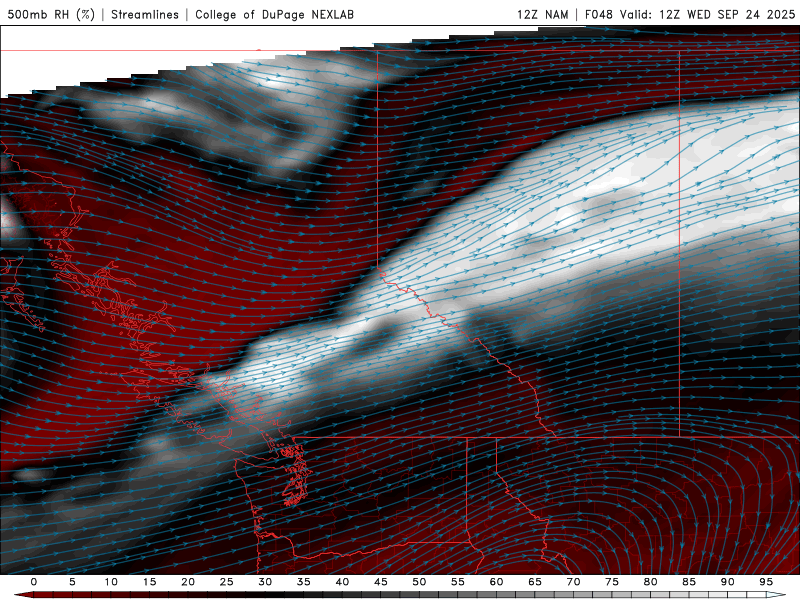
Task: Click the 85 label on color scale
Action: [x=689, y=582]
